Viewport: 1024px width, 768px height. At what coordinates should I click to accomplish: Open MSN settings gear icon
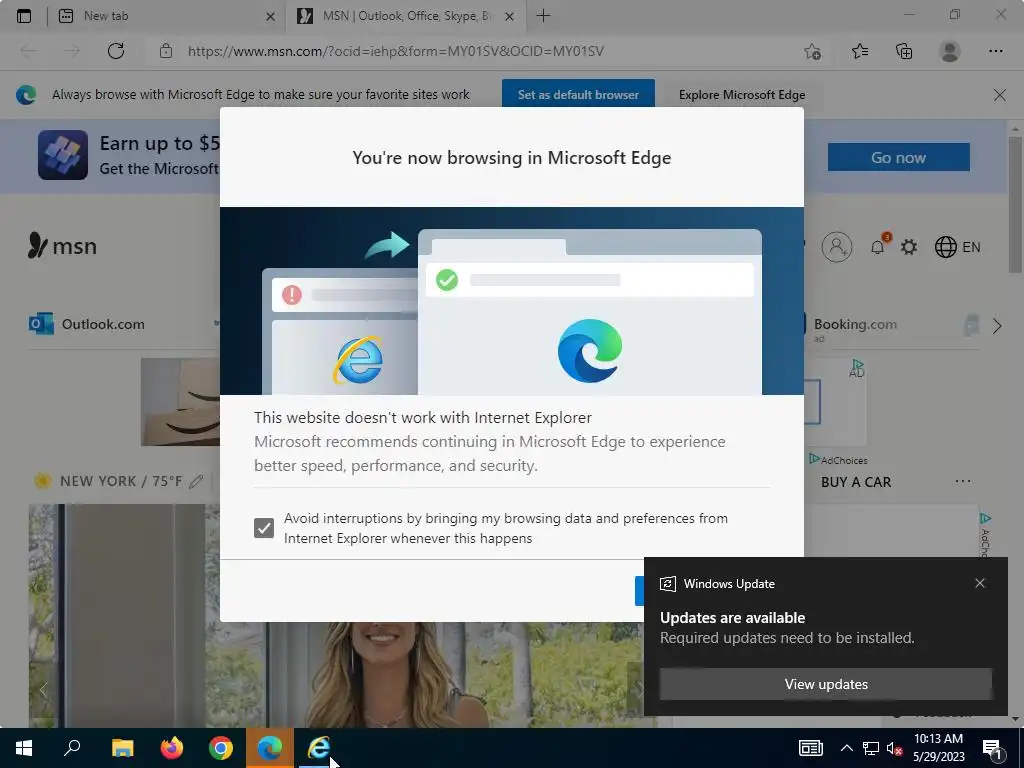click(x=908, y=247)
